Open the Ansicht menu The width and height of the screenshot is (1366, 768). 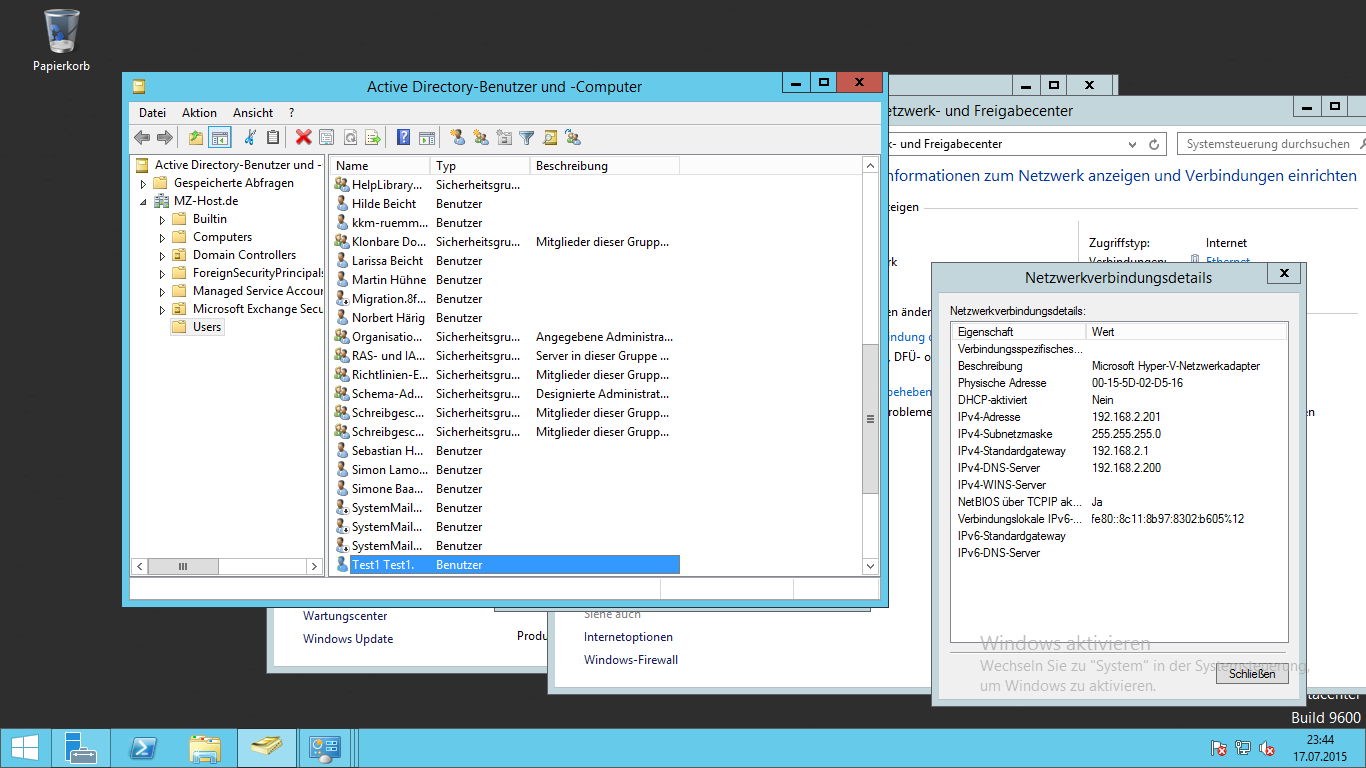[x=253, y=113]
